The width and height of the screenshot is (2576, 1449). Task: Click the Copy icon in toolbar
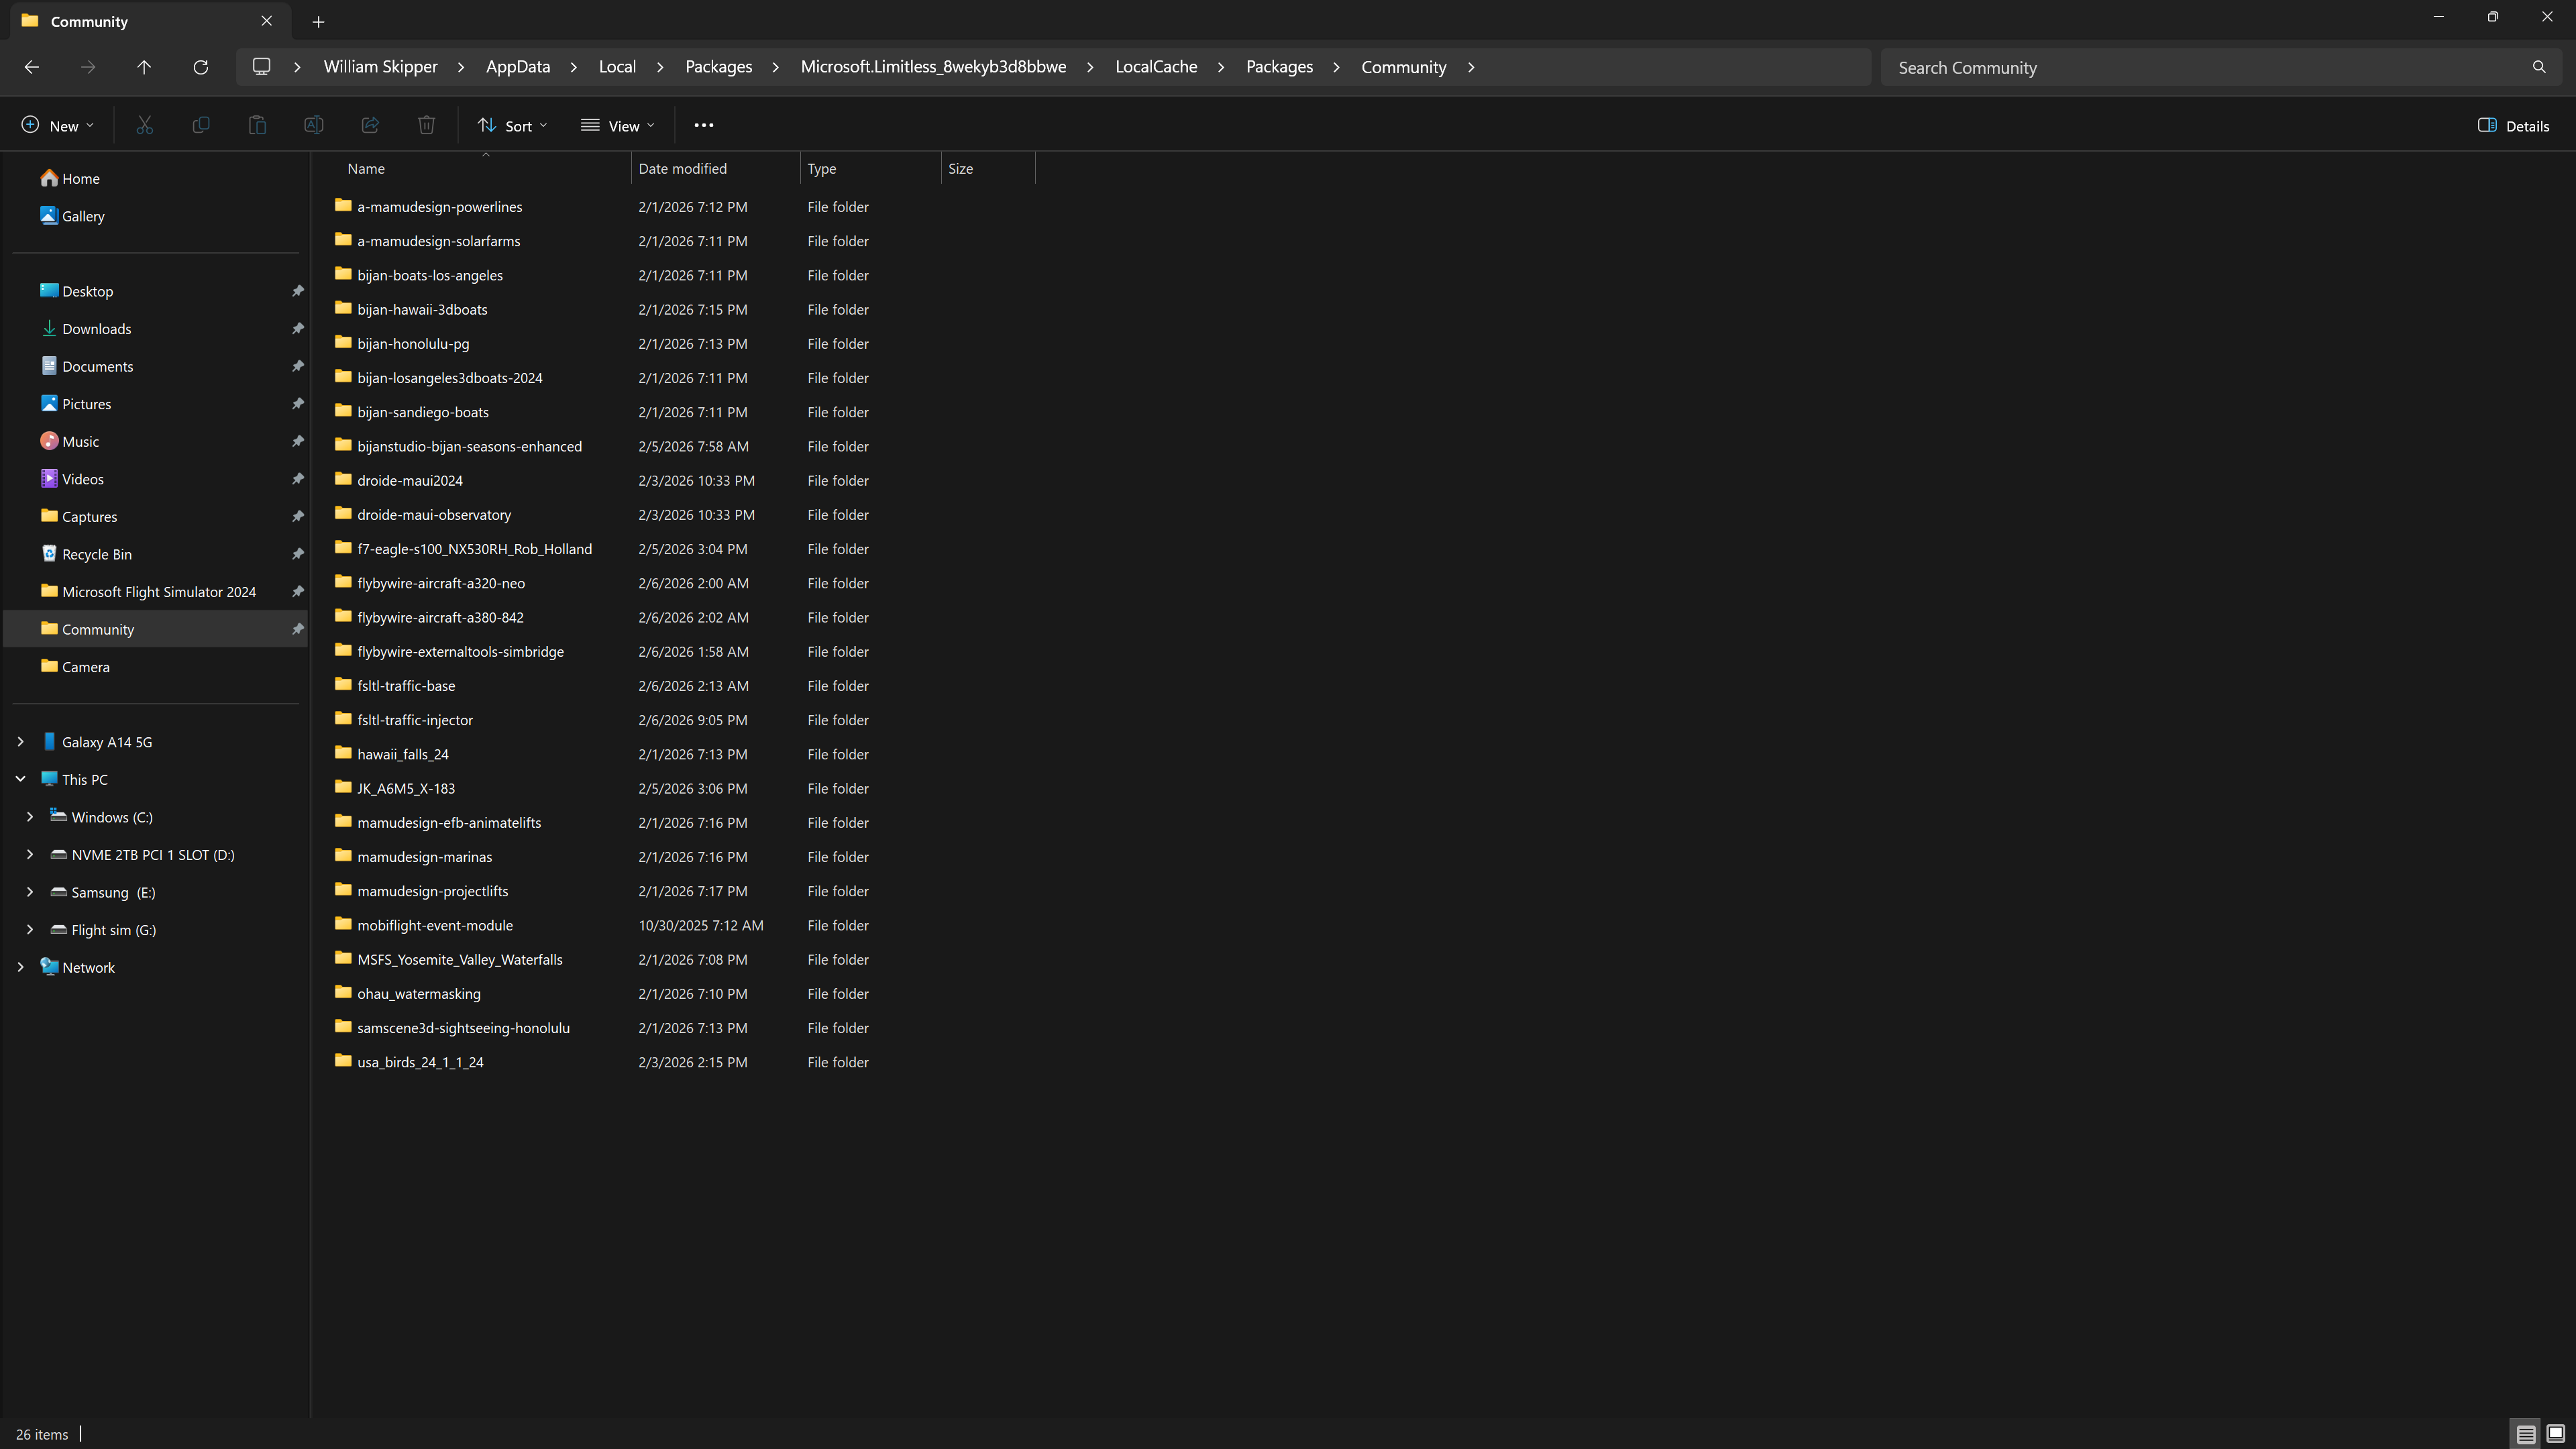point(201,125)
